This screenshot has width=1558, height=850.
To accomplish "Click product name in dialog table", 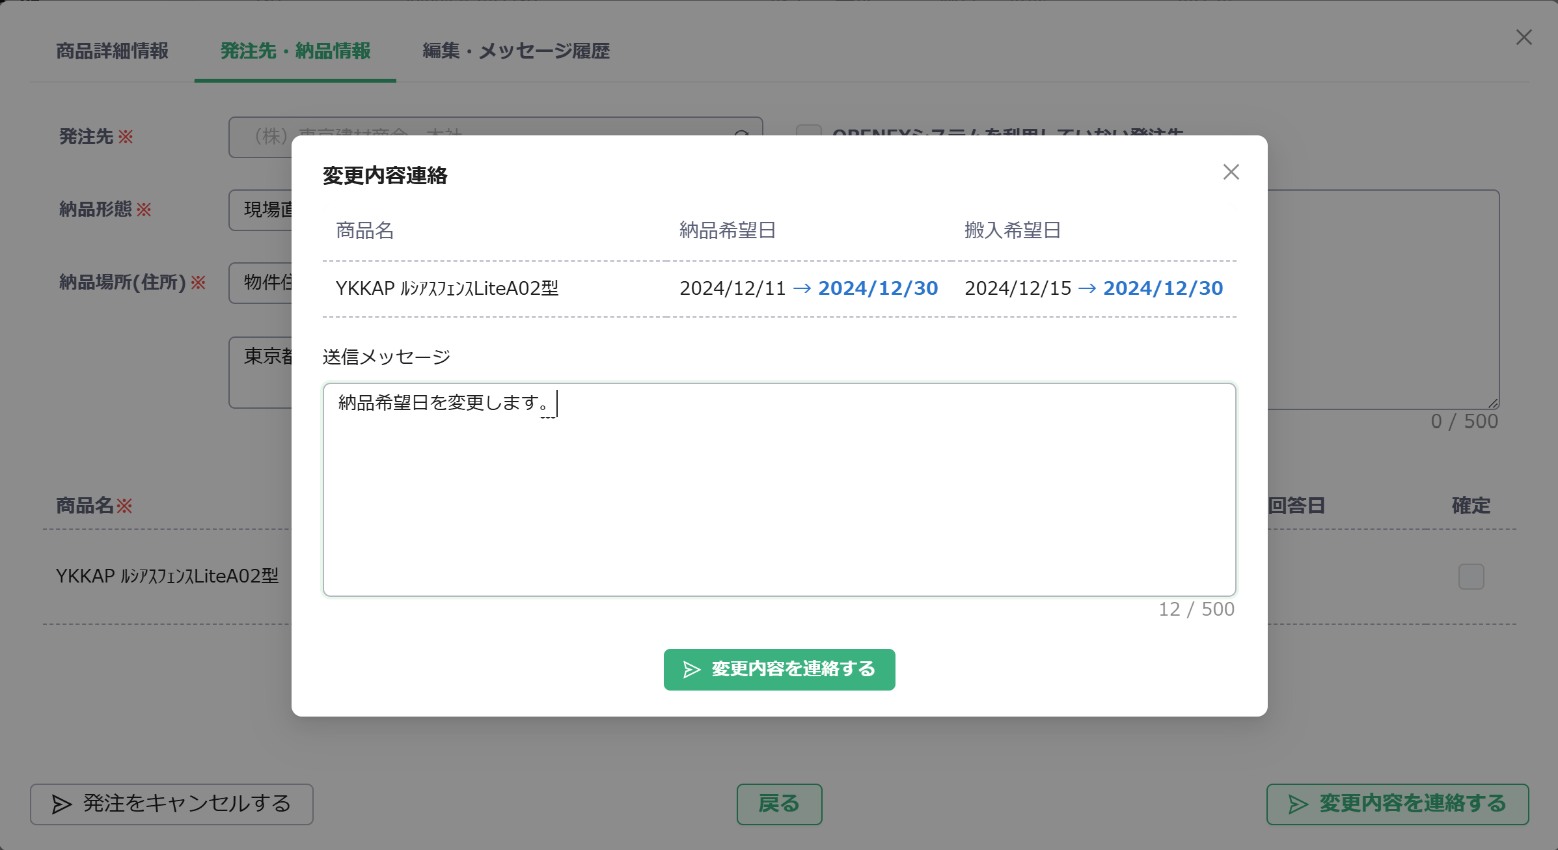I will pyautogui.click(x=447, y=289).
